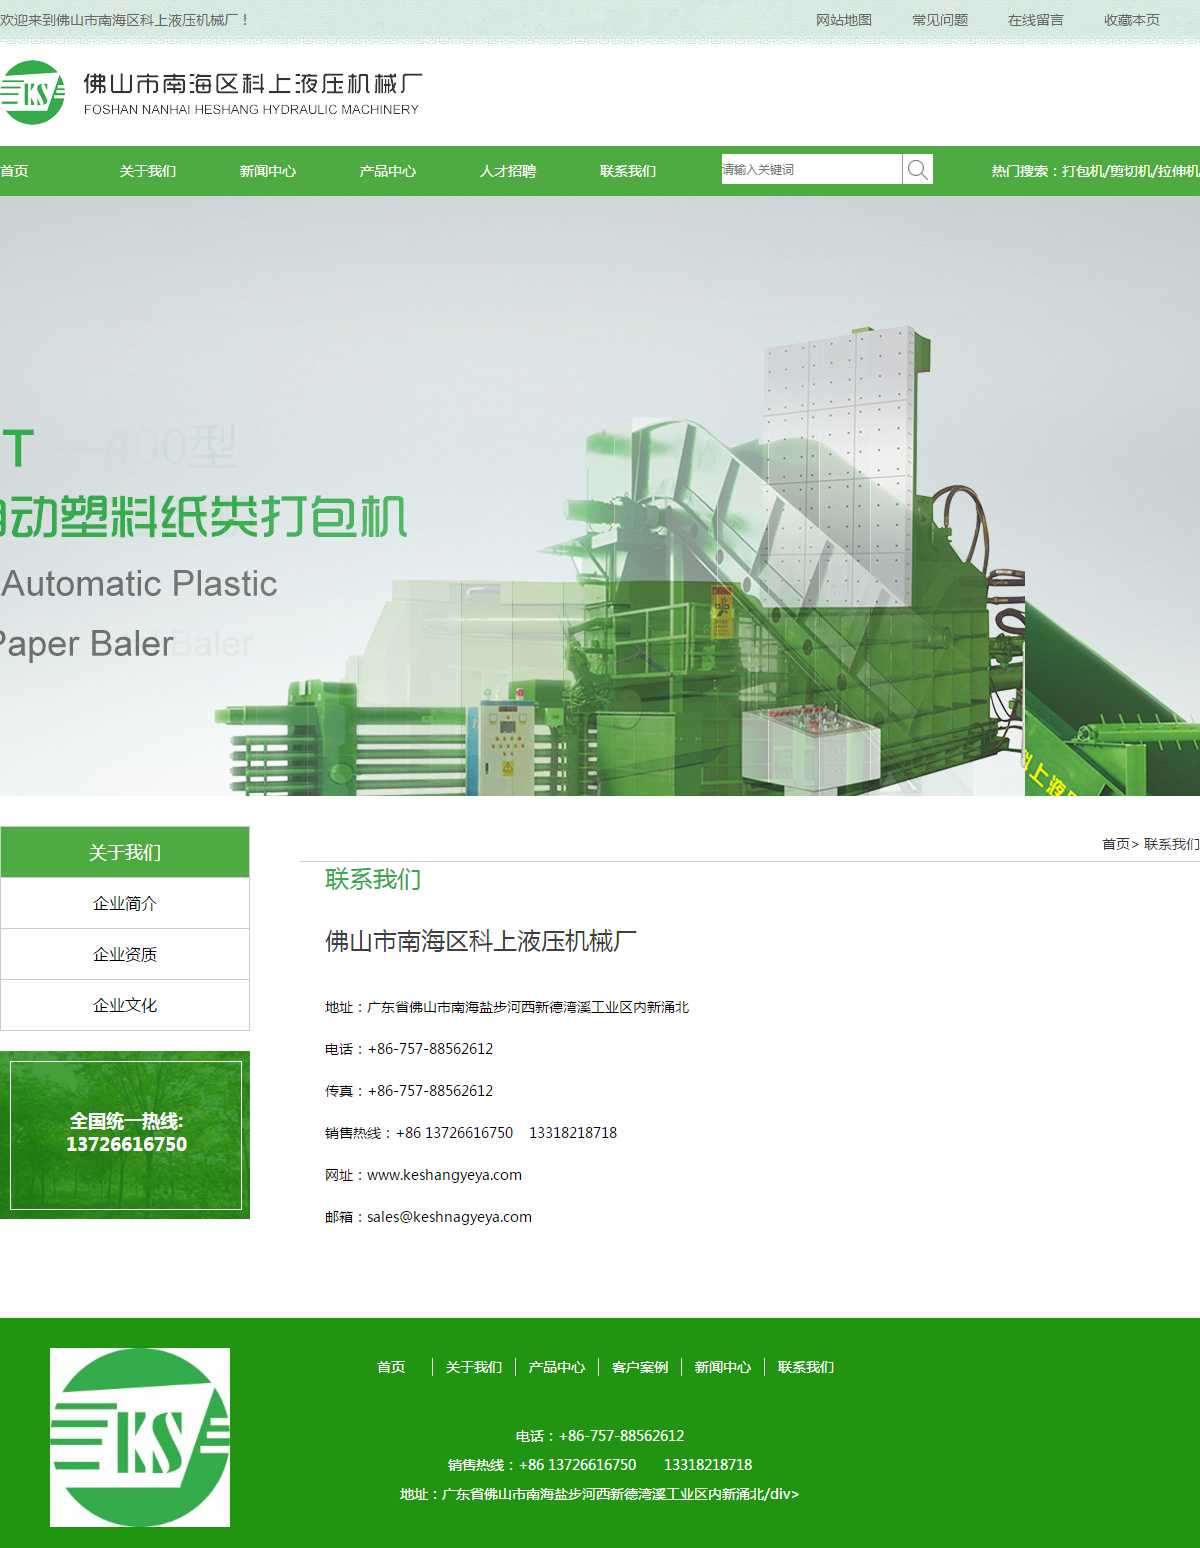The height and width of the screenshot is (1548, 1200).
Task: Click the KS logo in header
Action: (x=33, y=93)
